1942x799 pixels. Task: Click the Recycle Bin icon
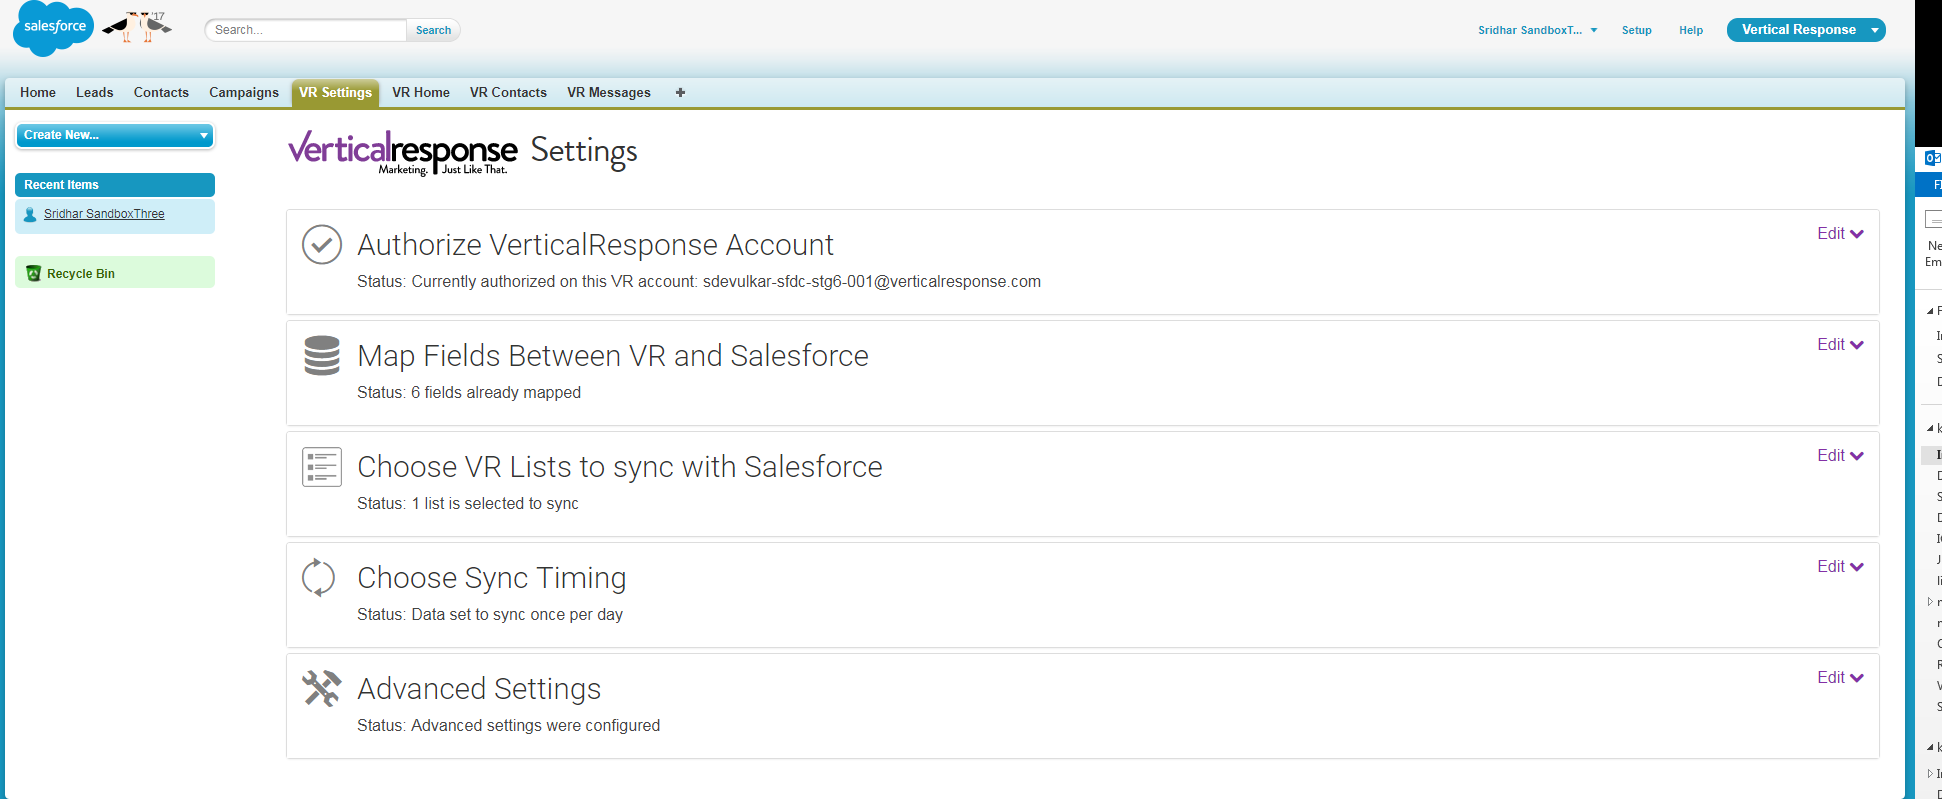(x=33, y=273)
